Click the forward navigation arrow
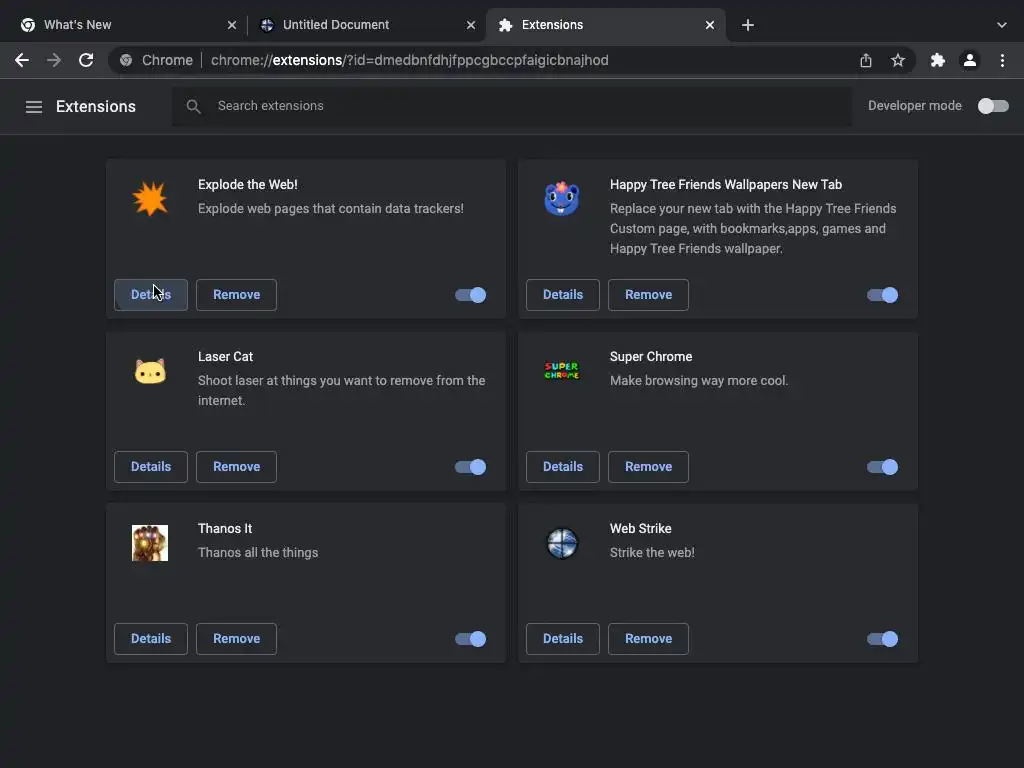This screenshot has width=1024, height=768. (x=54, y=60)
